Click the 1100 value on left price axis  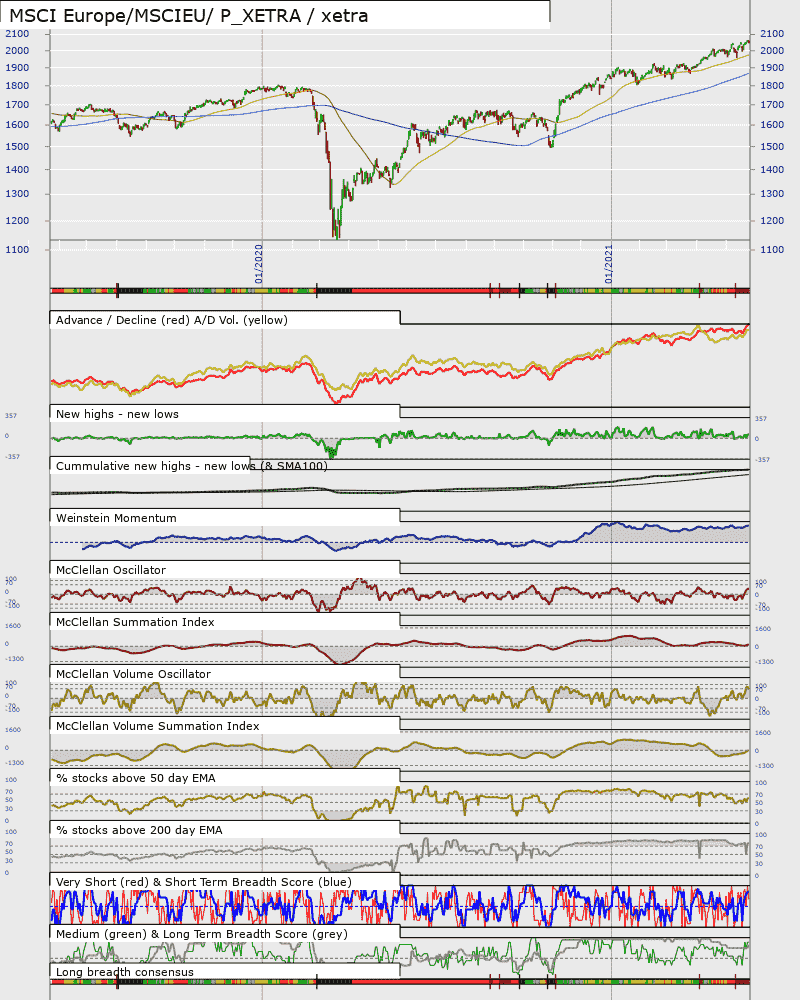(17, 249)
